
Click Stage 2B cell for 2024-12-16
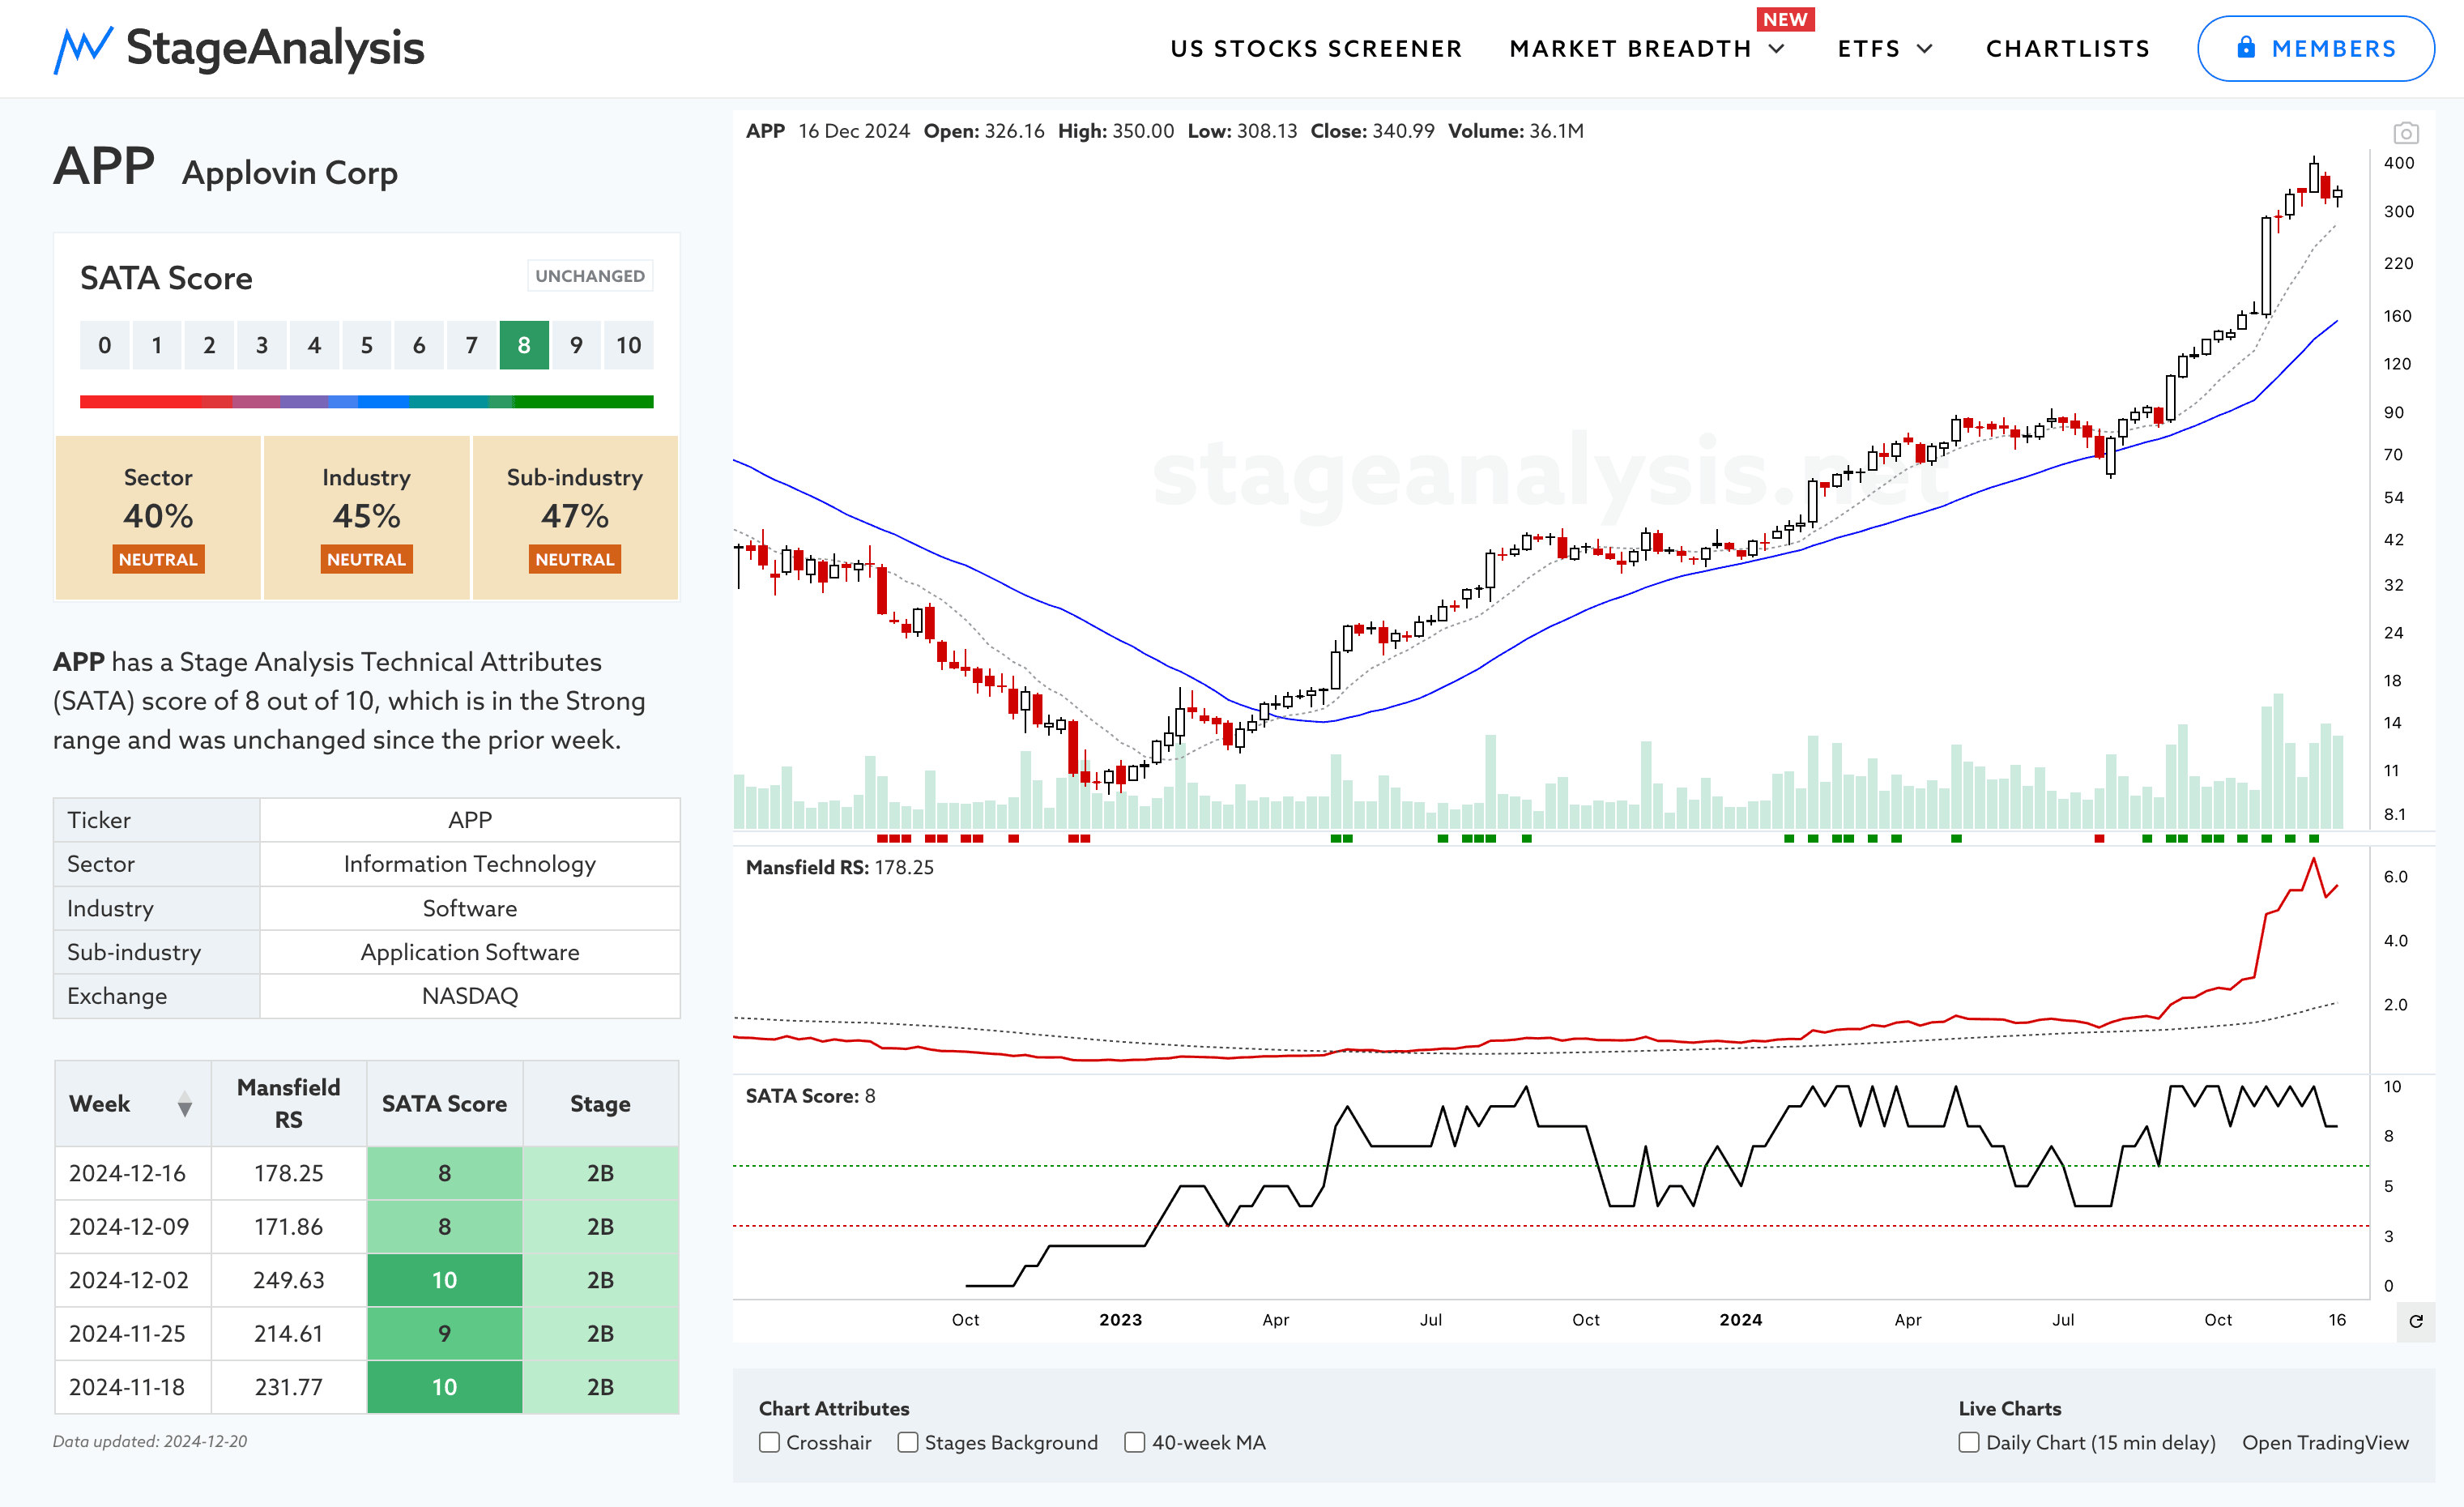(600, 1173)
